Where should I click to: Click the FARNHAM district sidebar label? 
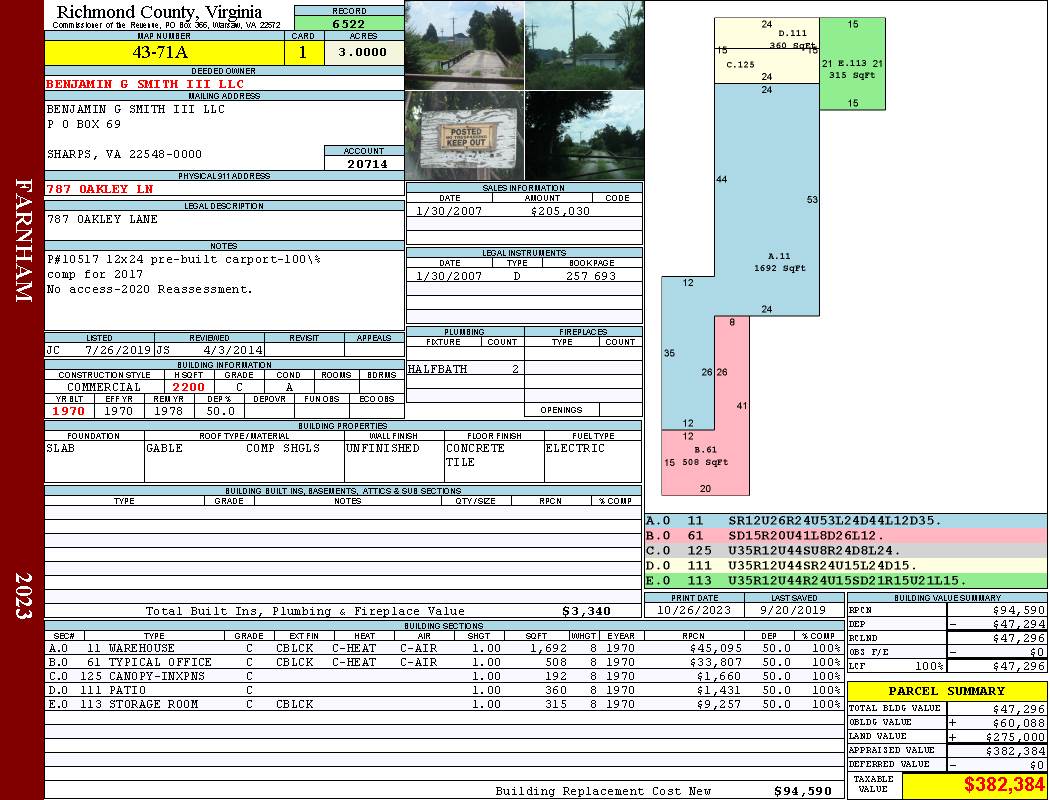[23, 240]
